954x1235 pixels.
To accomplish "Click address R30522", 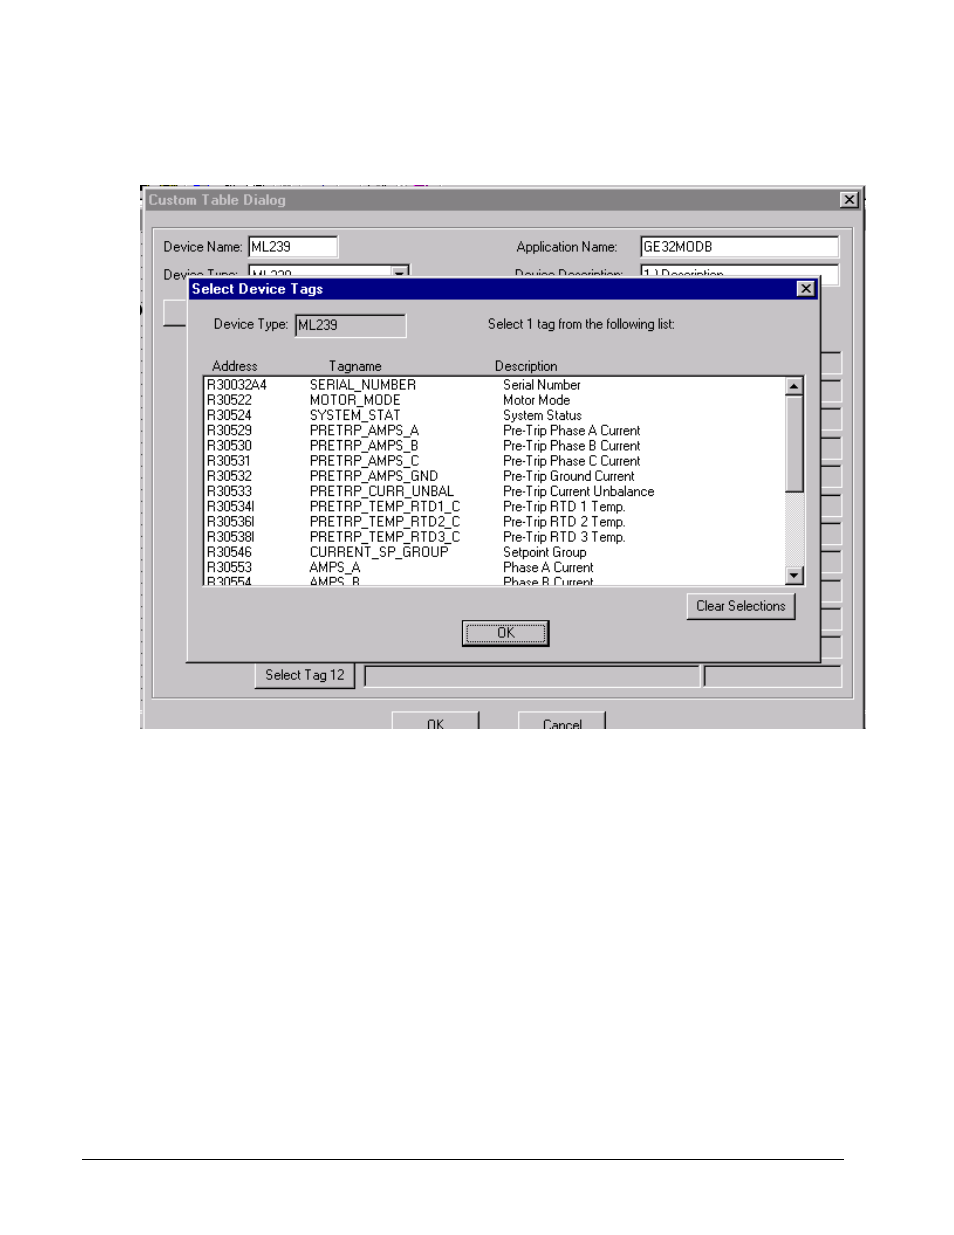I will point(229,400).
